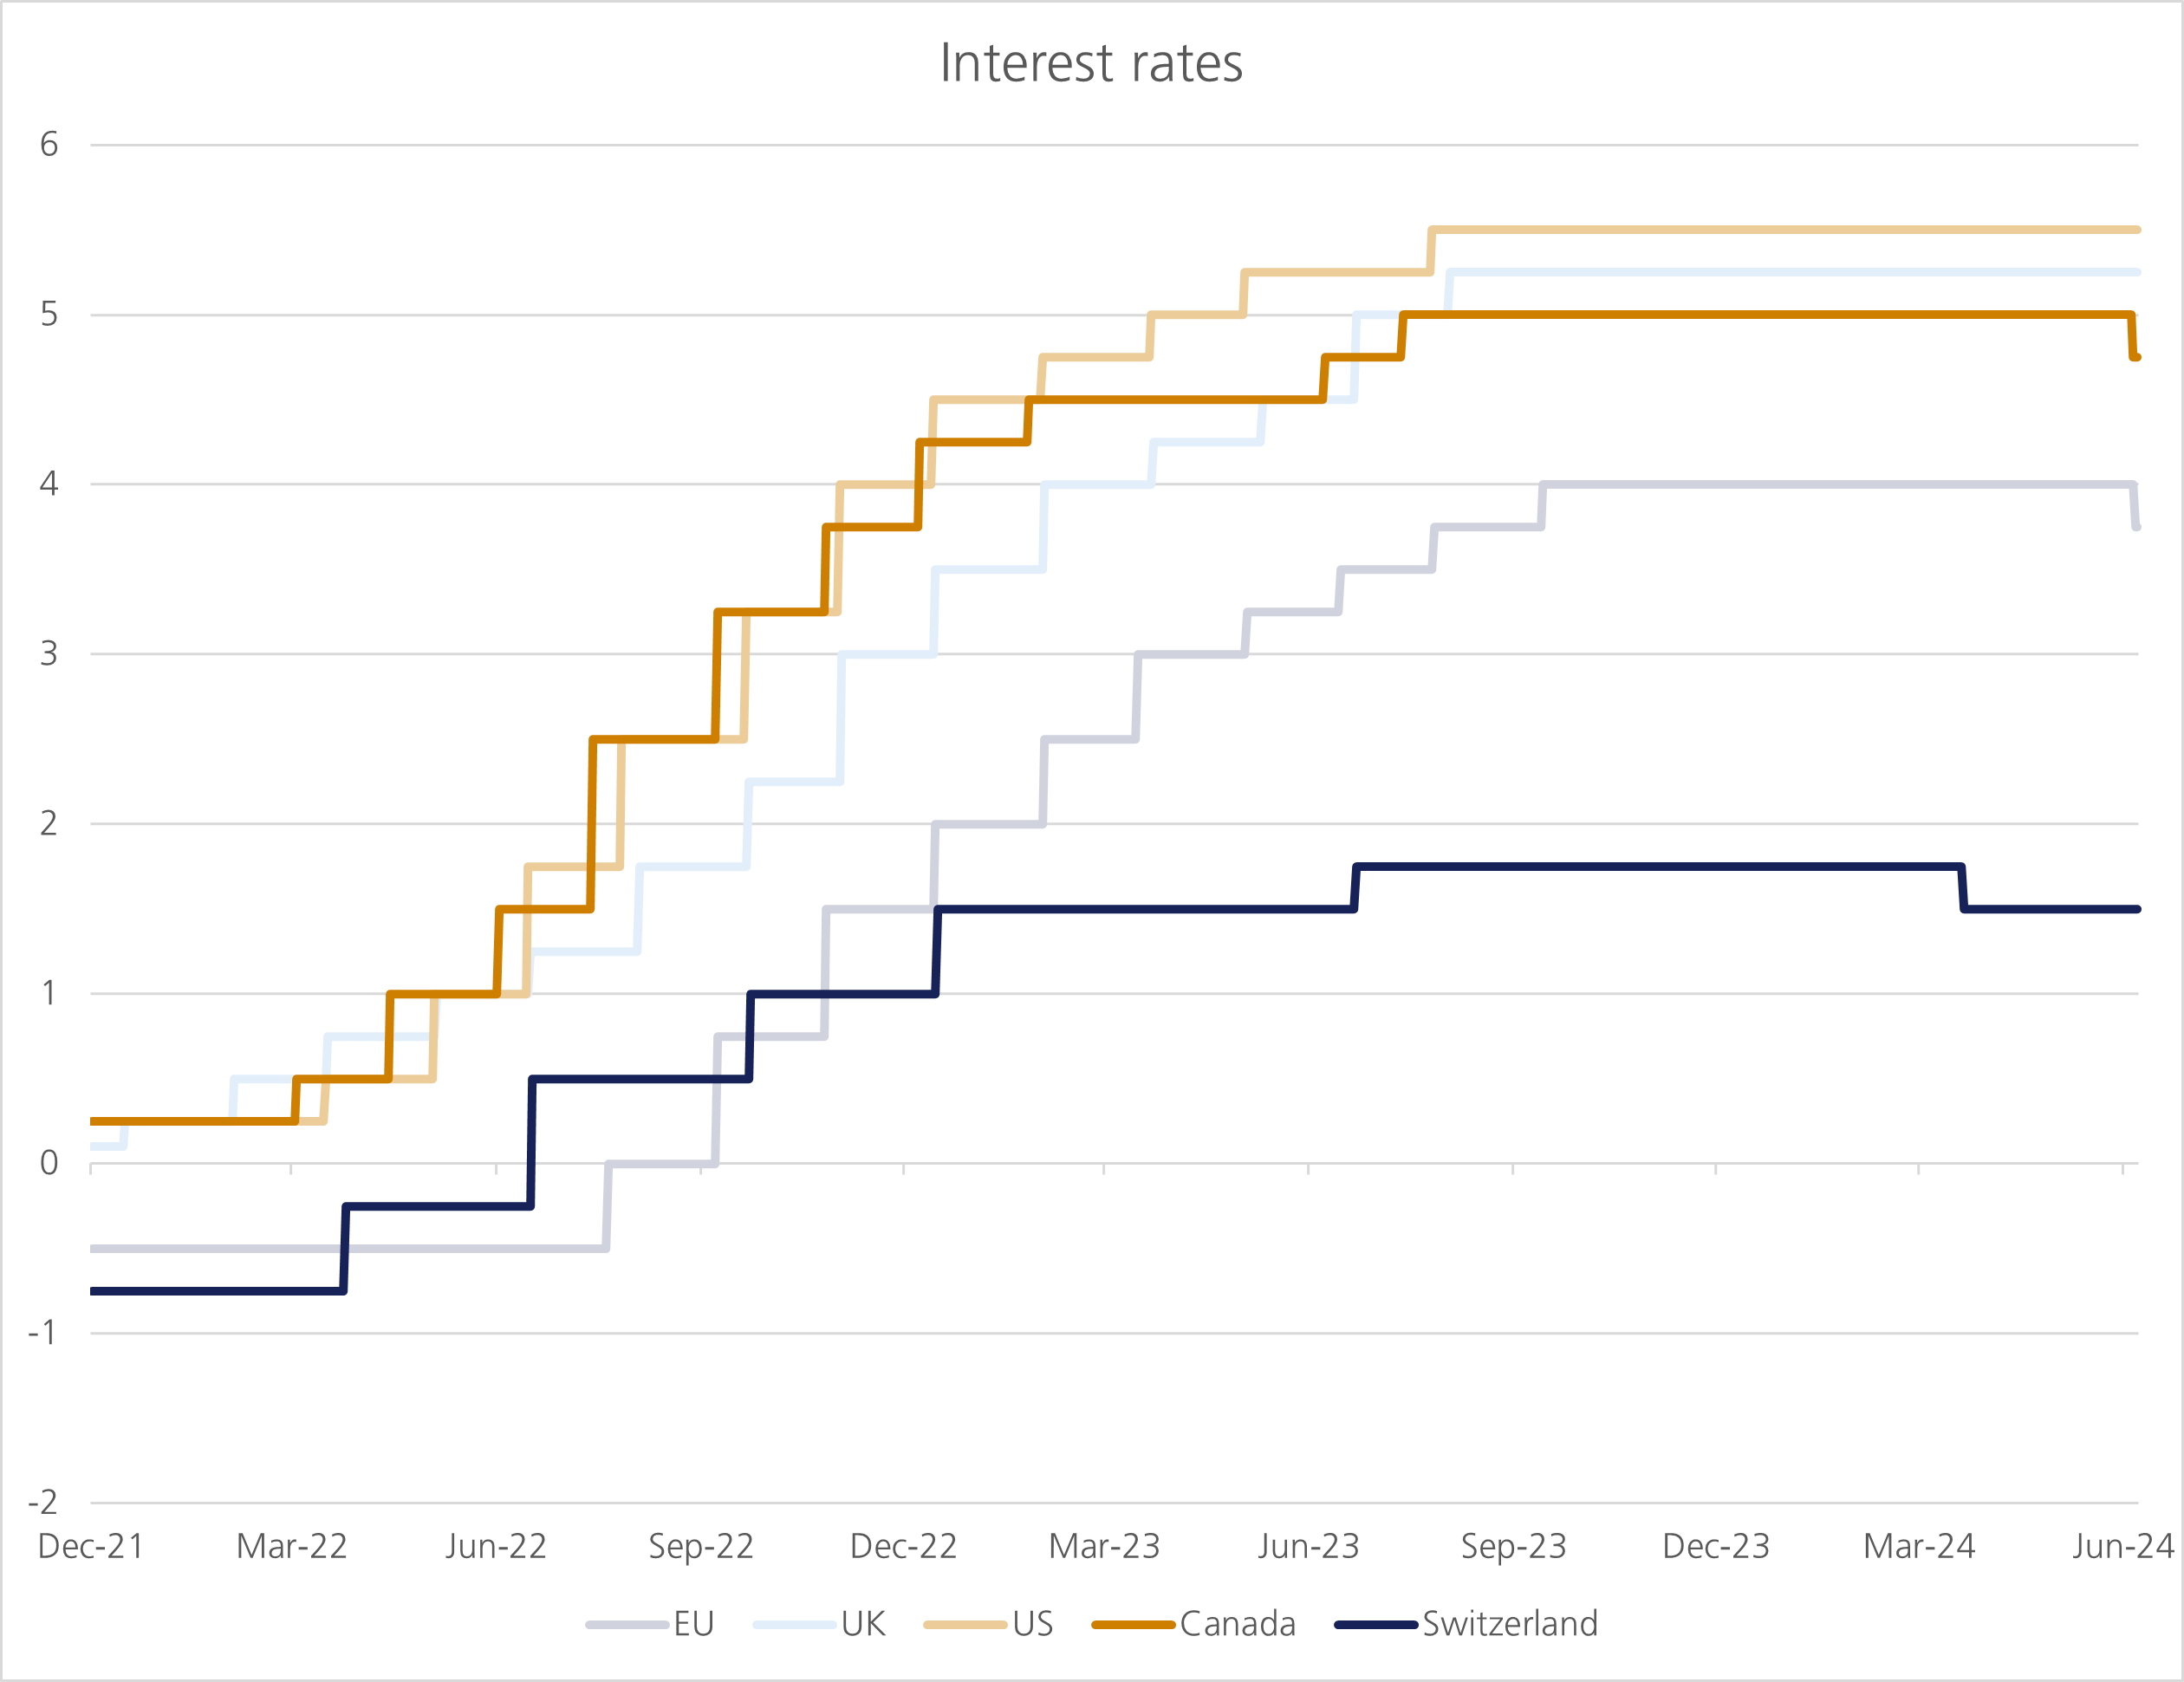2184x1682 pixels.
Task: Click the "Interest rates" chart title
Action: coord(1091,64)
